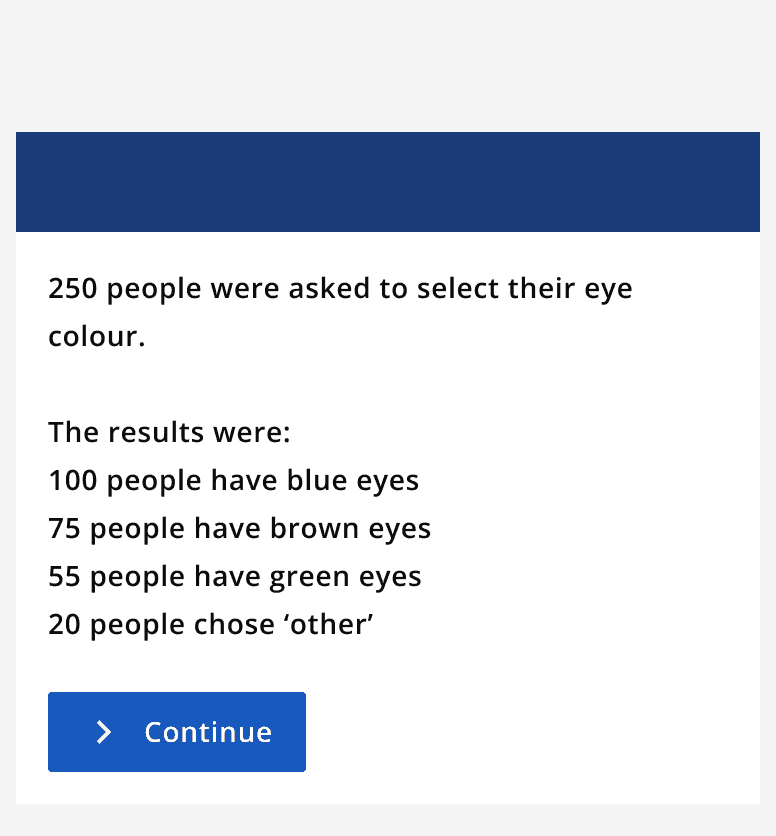
Task: Click the right-pointing arrow on the blue button
Action: click(103, 732)
